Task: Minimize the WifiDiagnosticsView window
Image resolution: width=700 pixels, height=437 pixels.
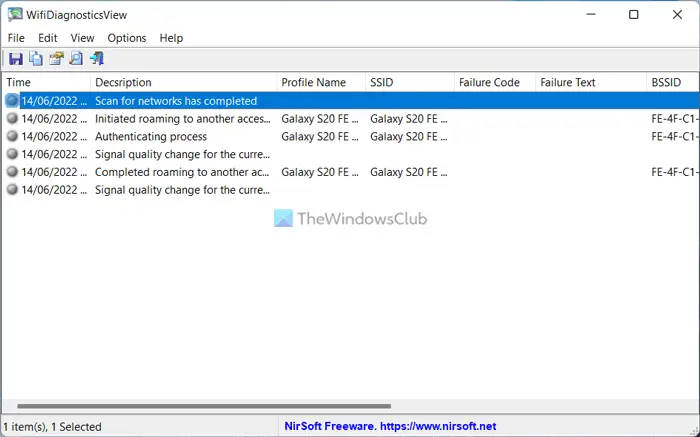Action: tap(591, 15)
